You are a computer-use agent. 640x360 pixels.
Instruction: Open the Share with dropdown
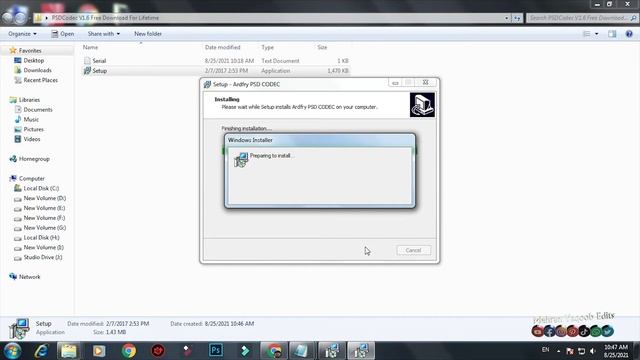pos(104,33)
